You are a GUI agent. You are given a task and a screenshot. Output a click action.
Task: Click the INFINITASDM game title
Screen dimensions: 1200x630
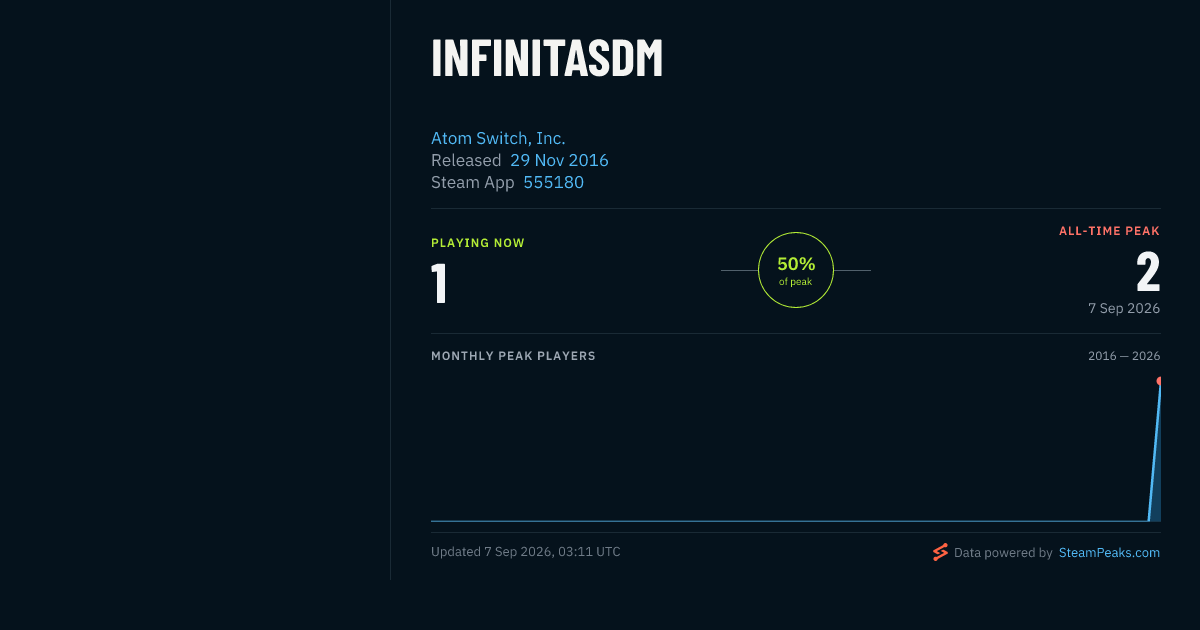pos(547,58)
